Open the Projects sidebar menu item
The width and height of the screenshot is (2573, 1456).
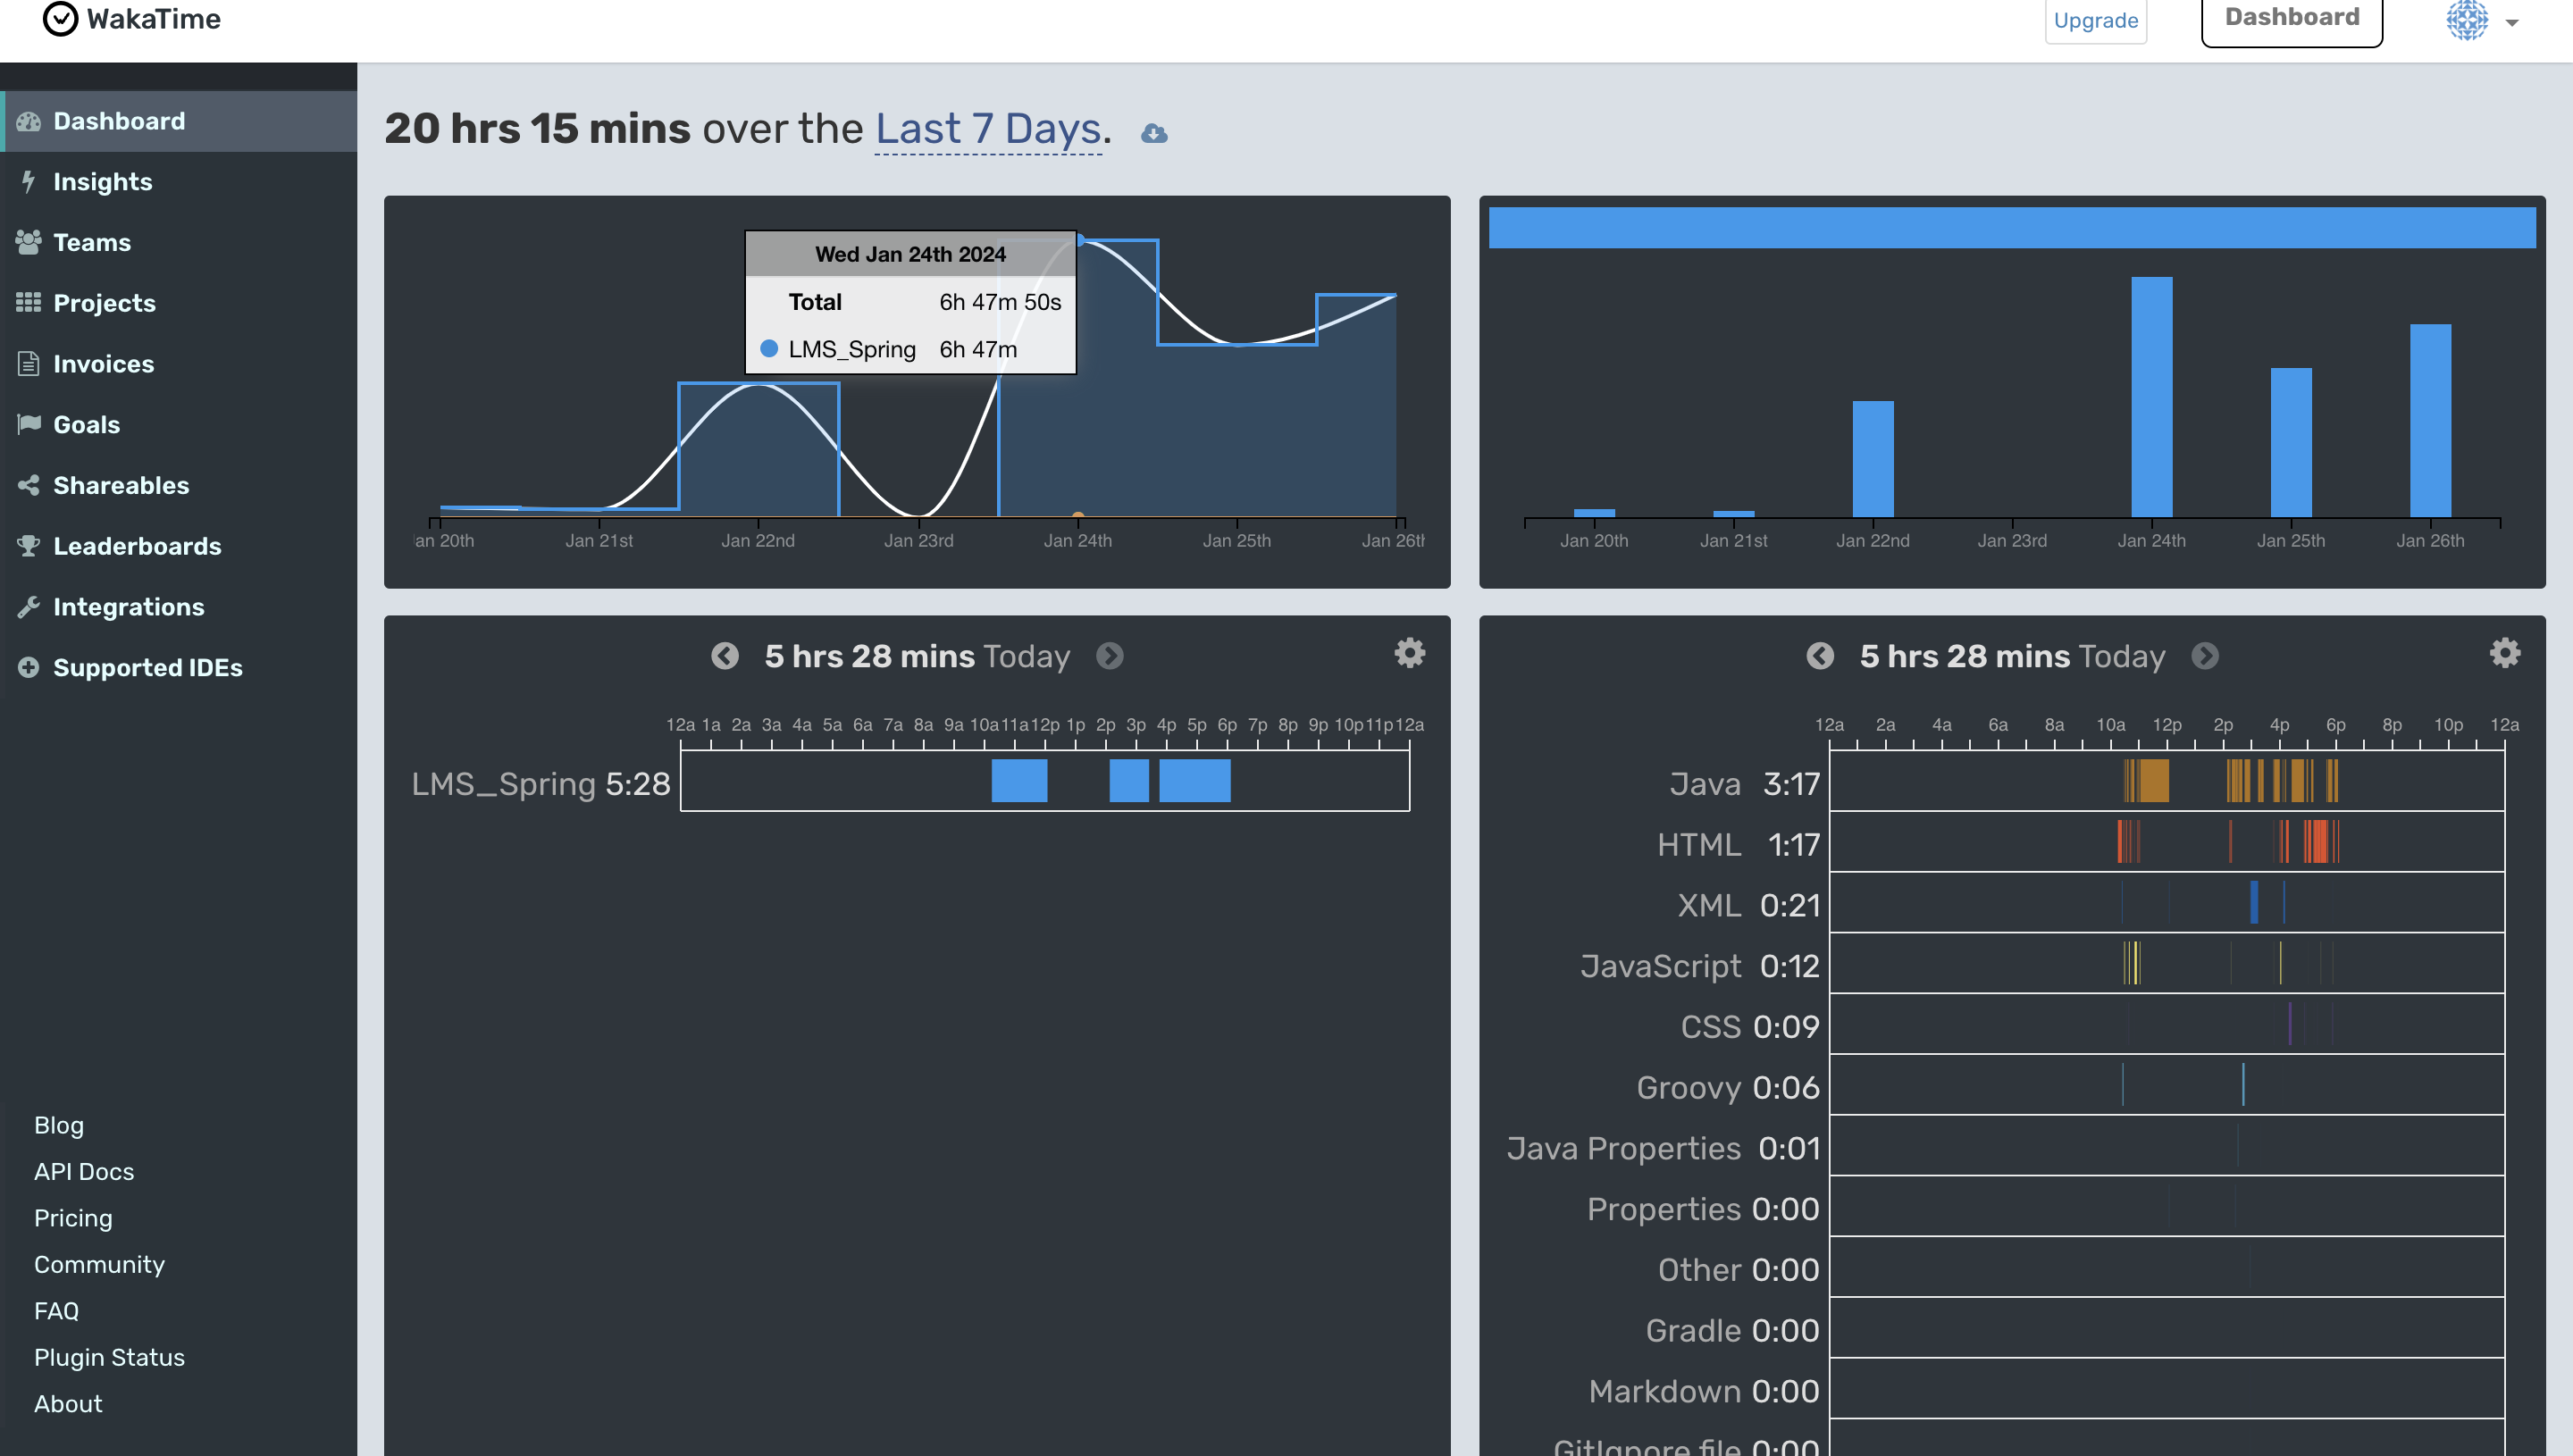point(104,303)
